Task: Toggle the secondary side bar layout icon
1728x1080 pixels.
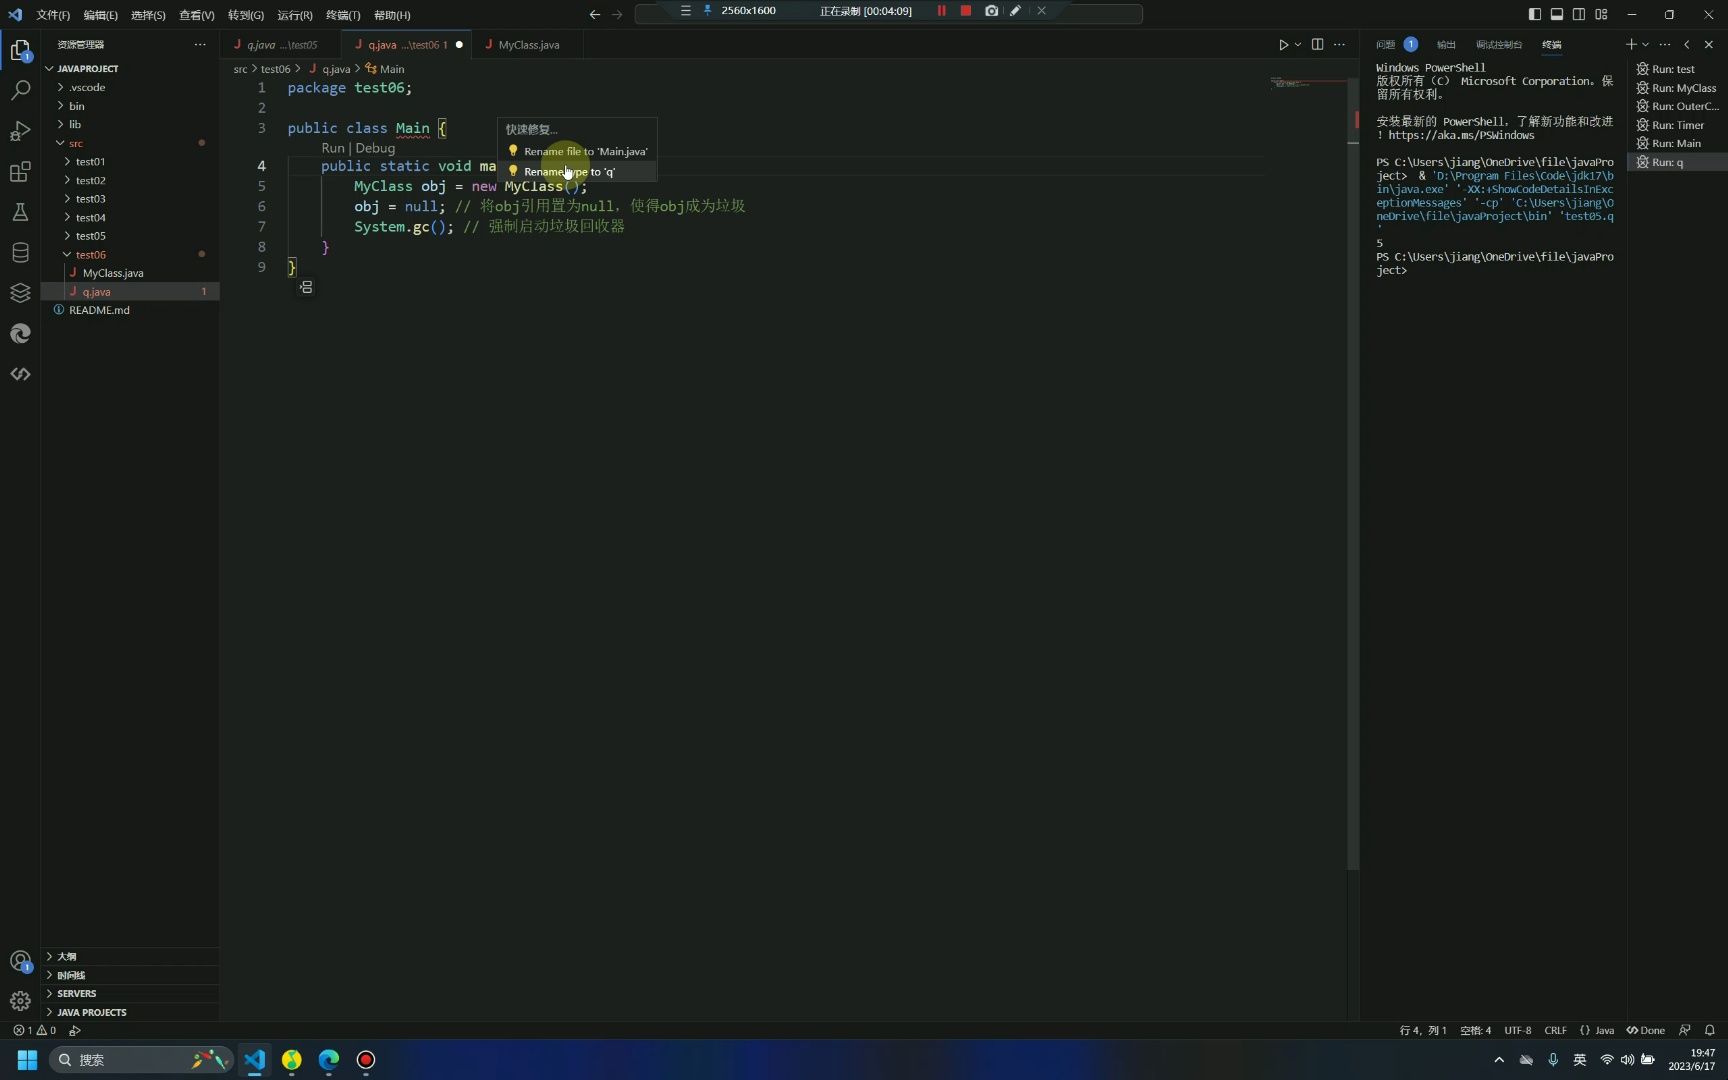Action: click(x=1579, y=14)
